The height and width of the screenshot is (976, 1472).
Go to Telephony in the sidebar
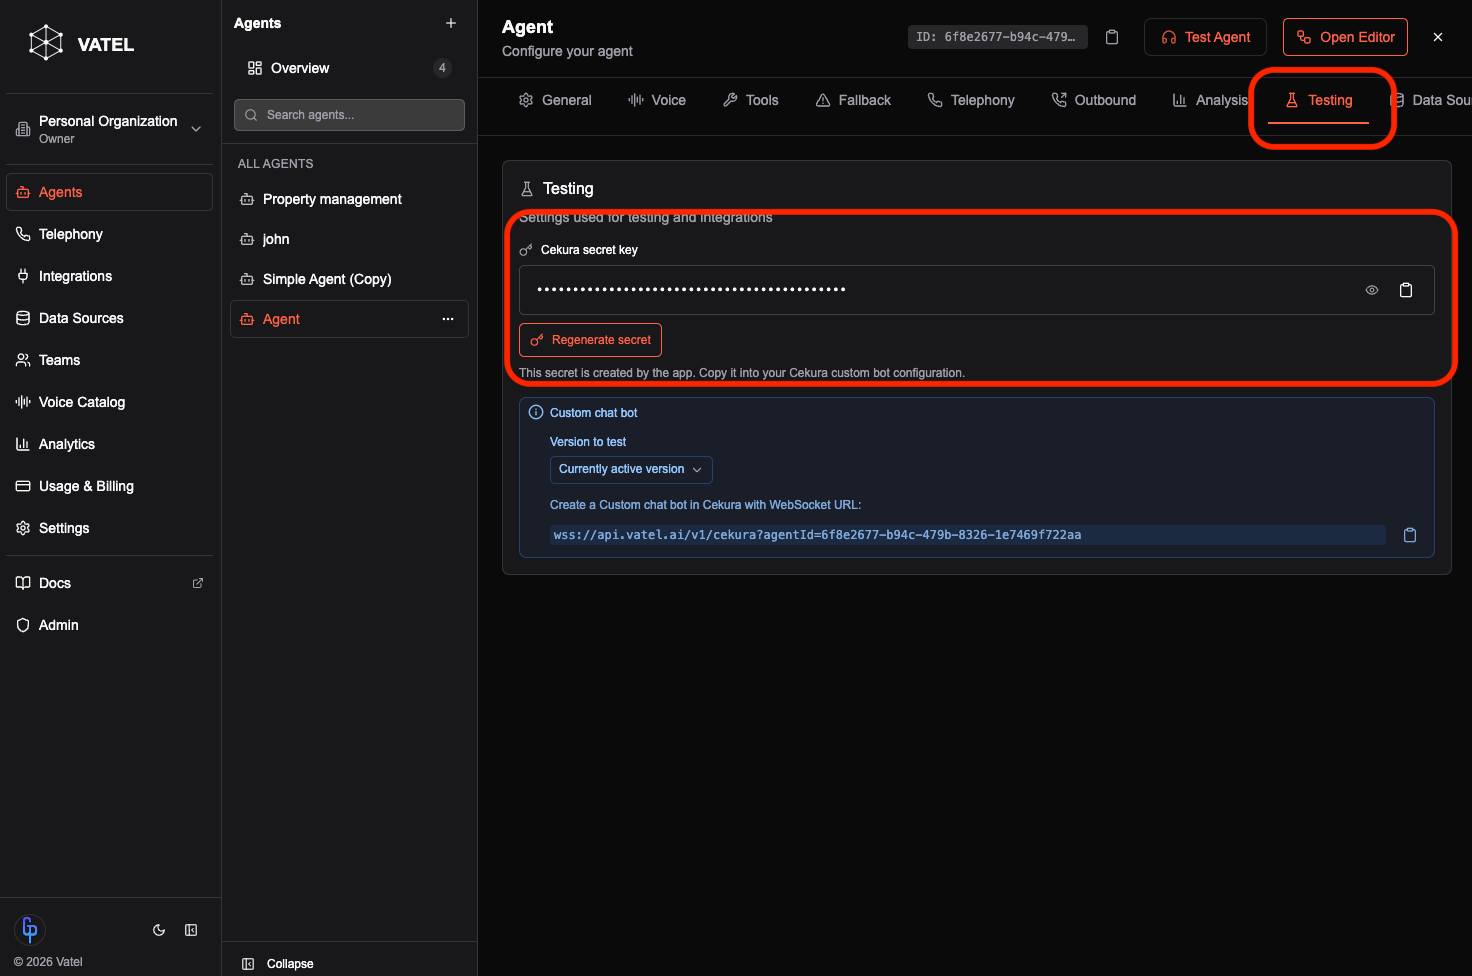pyautogui.click(x=110, y=234)
